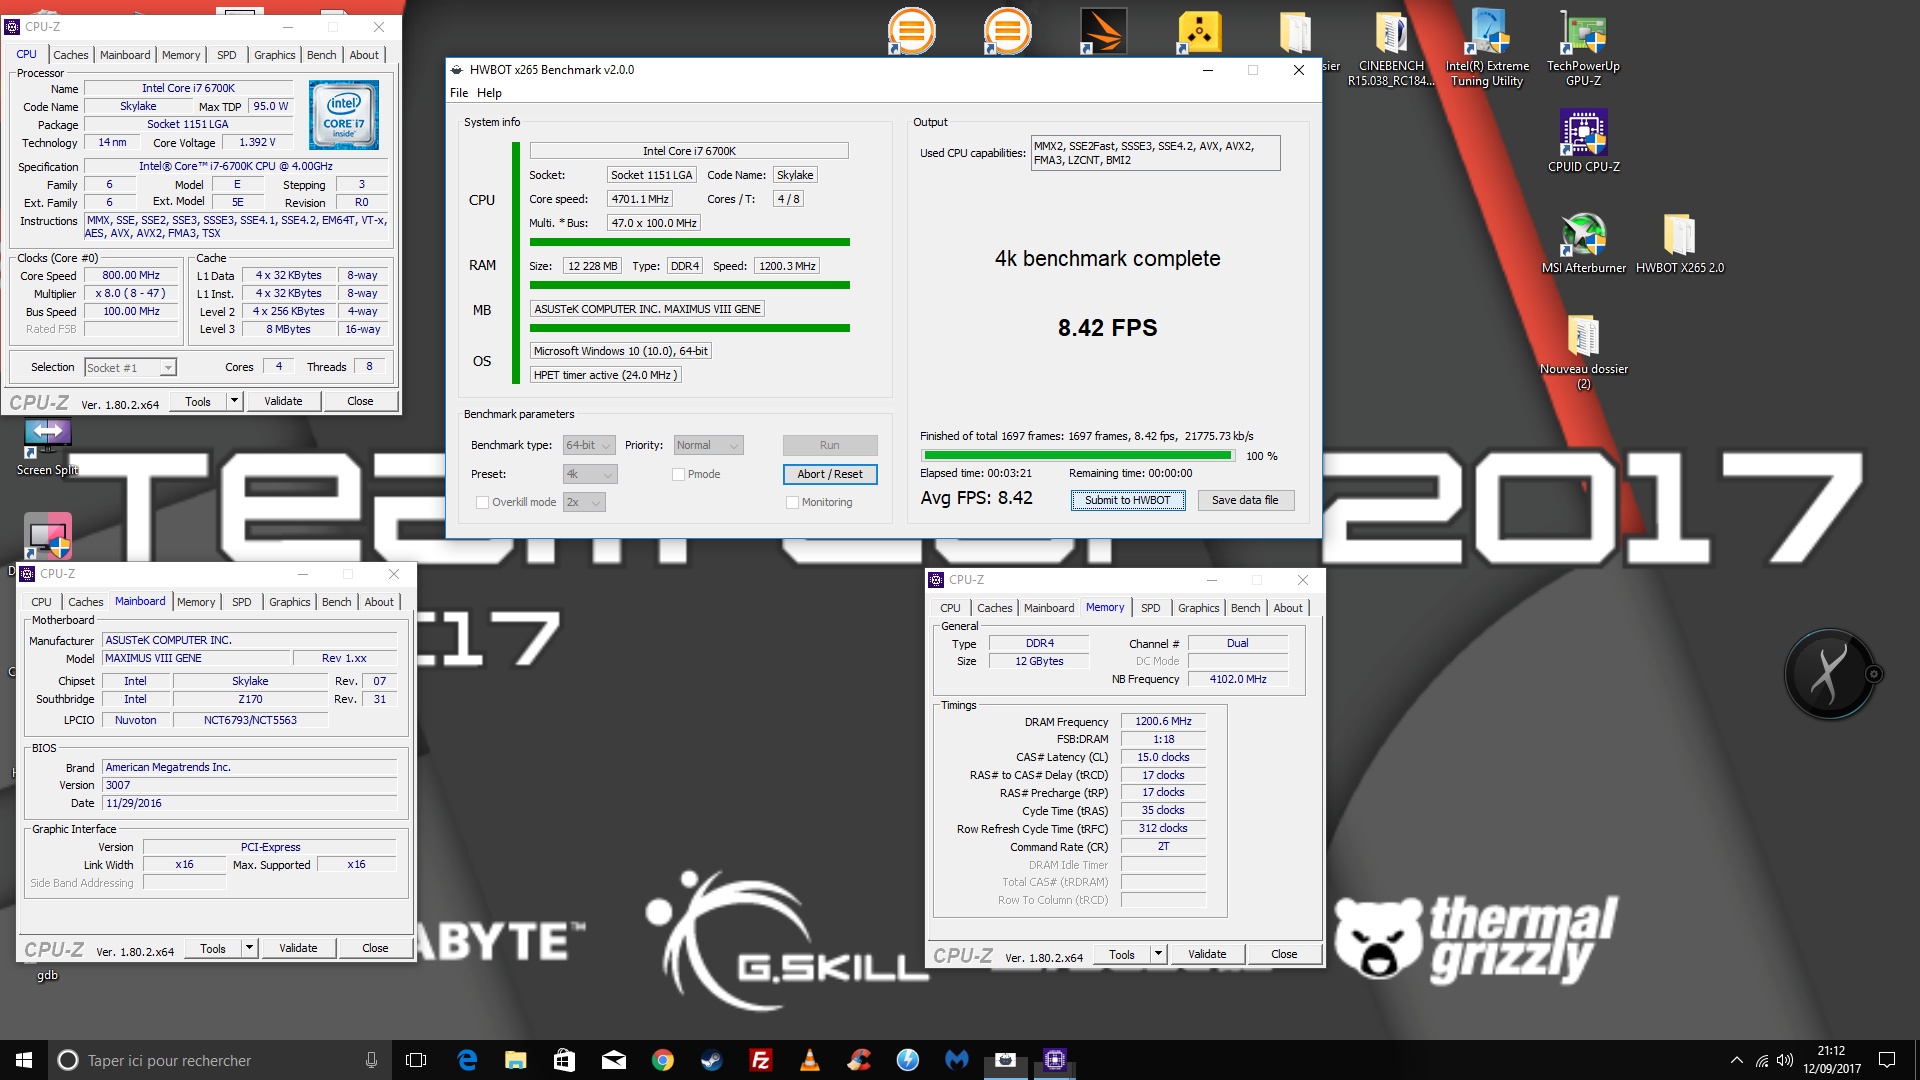
Task: Click the benchmark progress bar at 100%
Action: click(1078, 456)
